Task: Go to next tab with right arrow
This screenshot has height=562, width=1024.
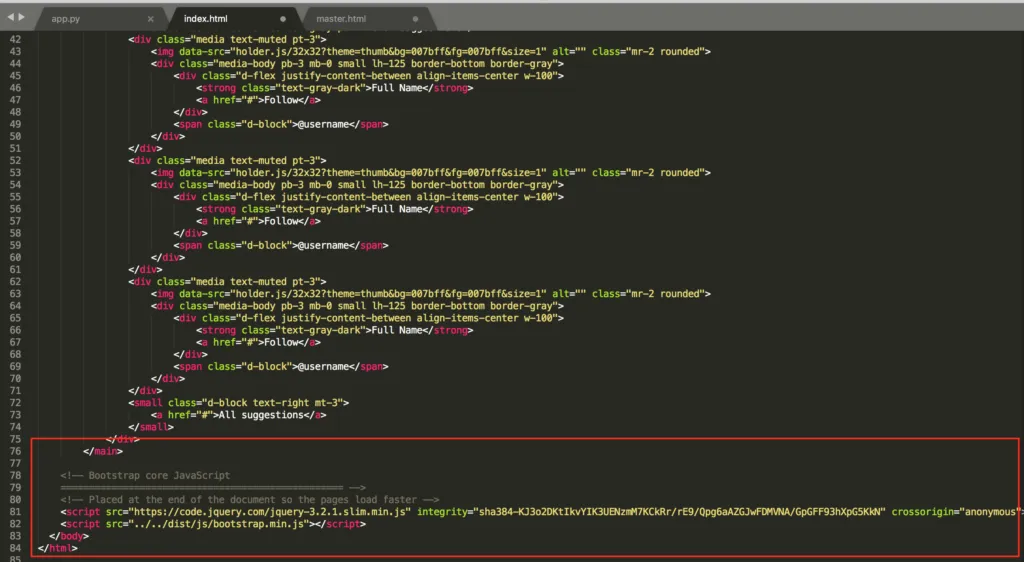Action: pyautogui.click(x=22, y=17)
